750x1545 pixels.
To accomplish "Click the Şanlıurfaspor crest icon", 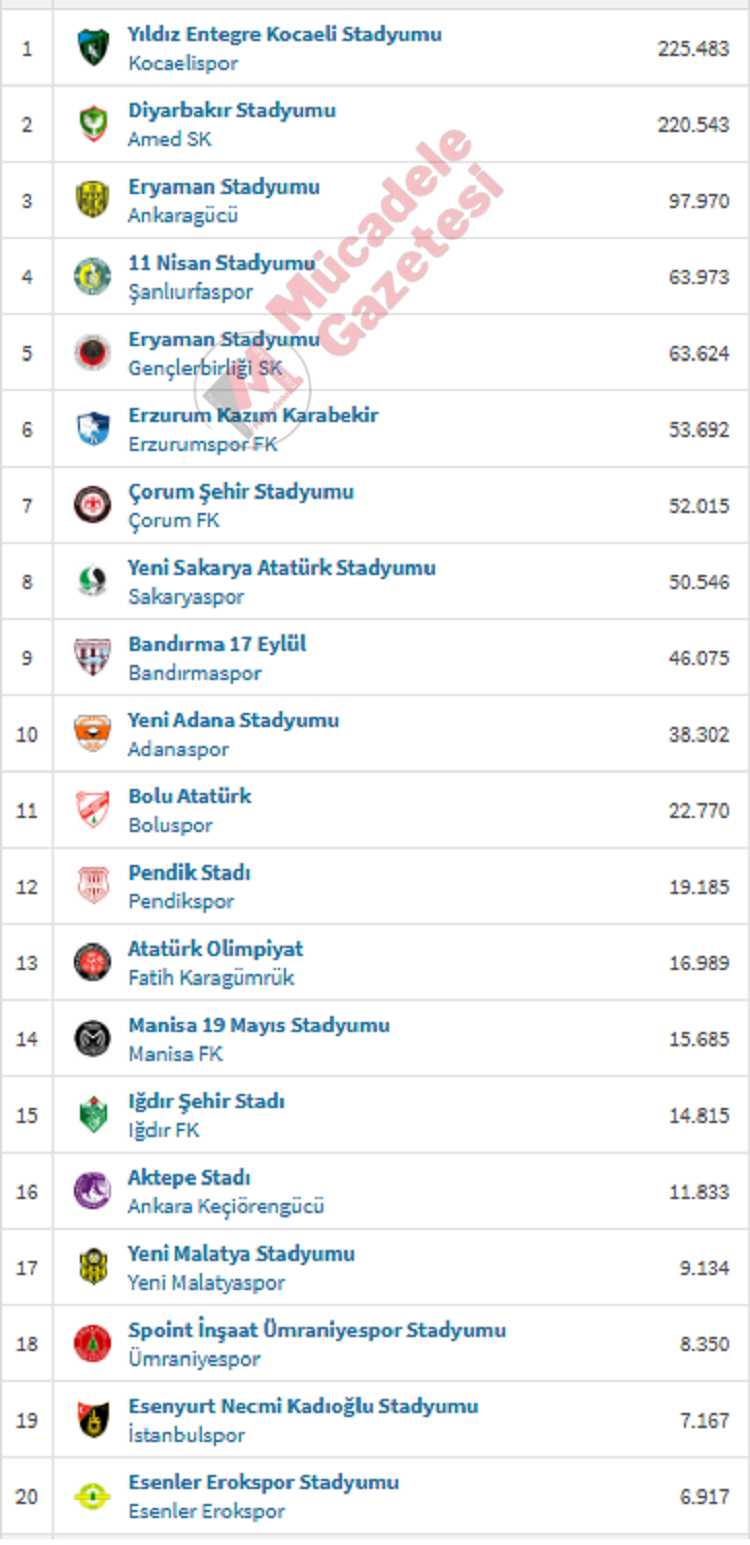I will pos(93,276).
